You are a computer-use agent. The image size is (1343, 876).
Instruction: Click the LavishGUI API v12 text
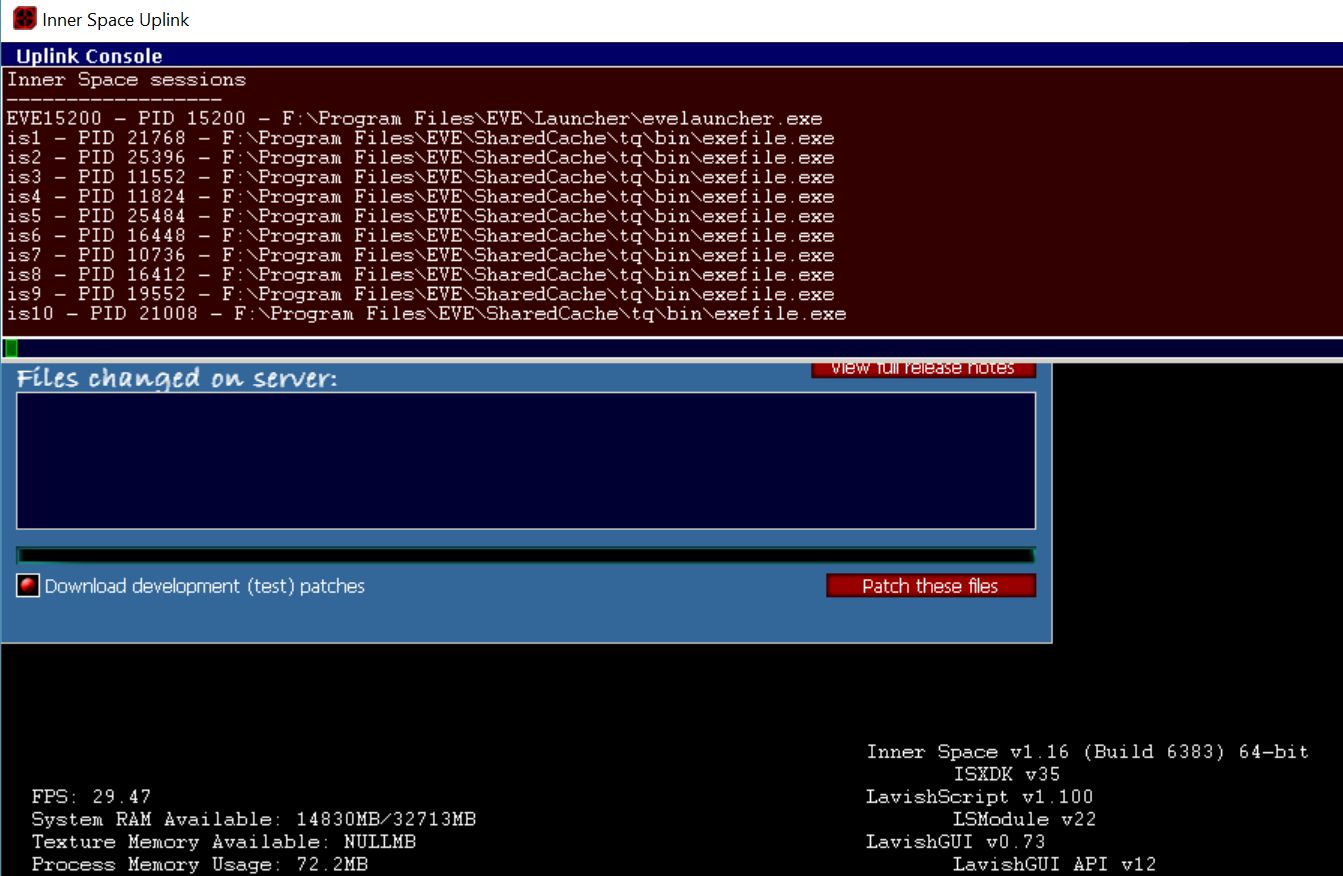pos(1054,865)
